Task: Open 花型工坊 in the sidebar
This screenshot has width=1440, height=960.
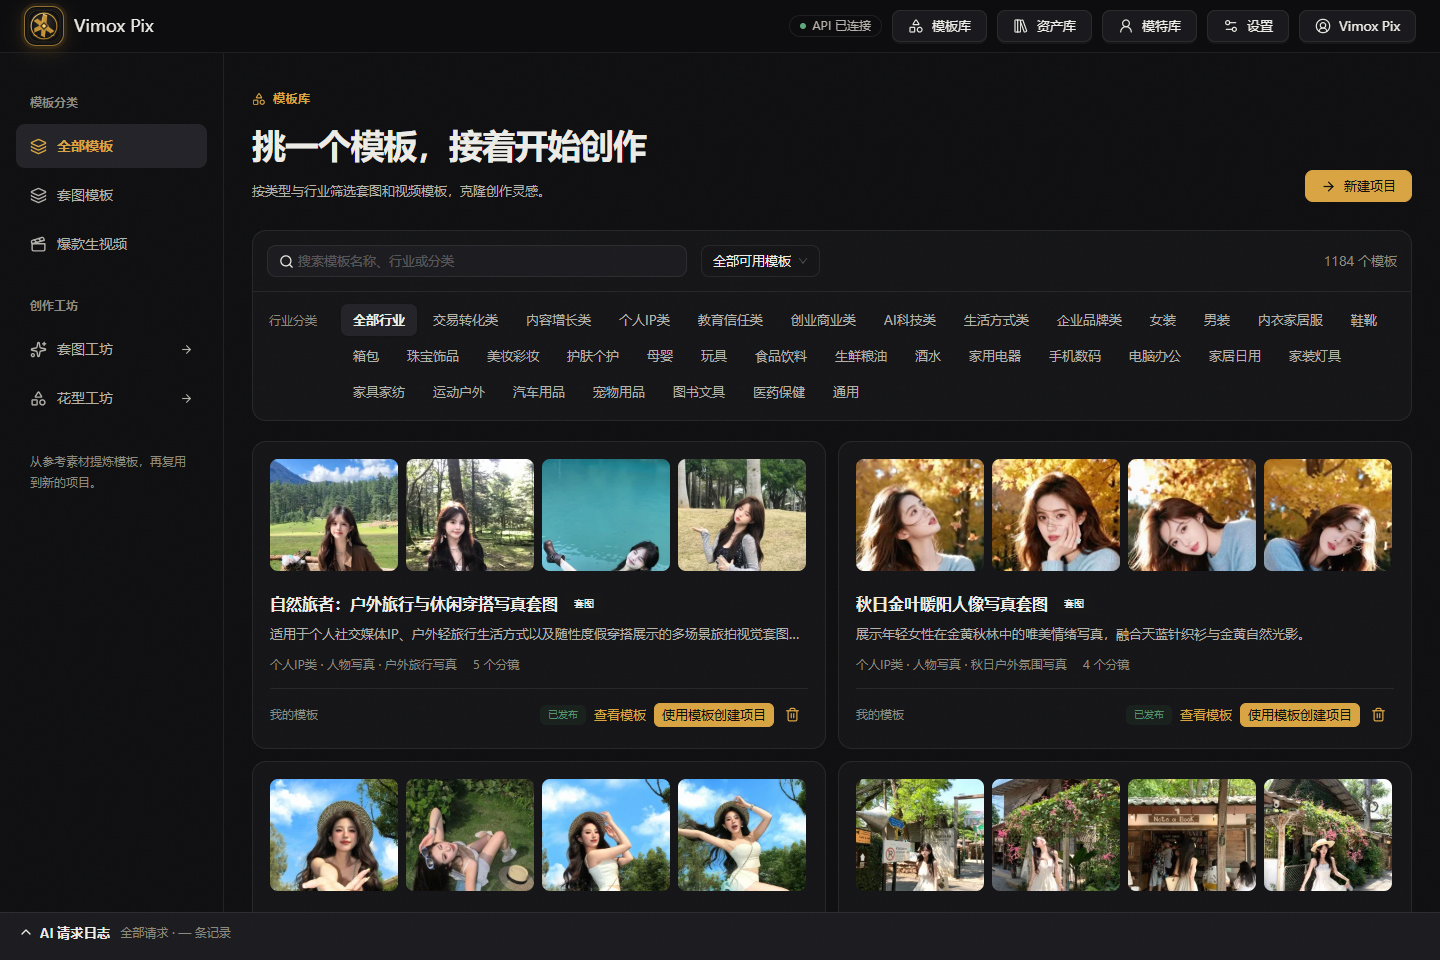Action: [111, 398]
